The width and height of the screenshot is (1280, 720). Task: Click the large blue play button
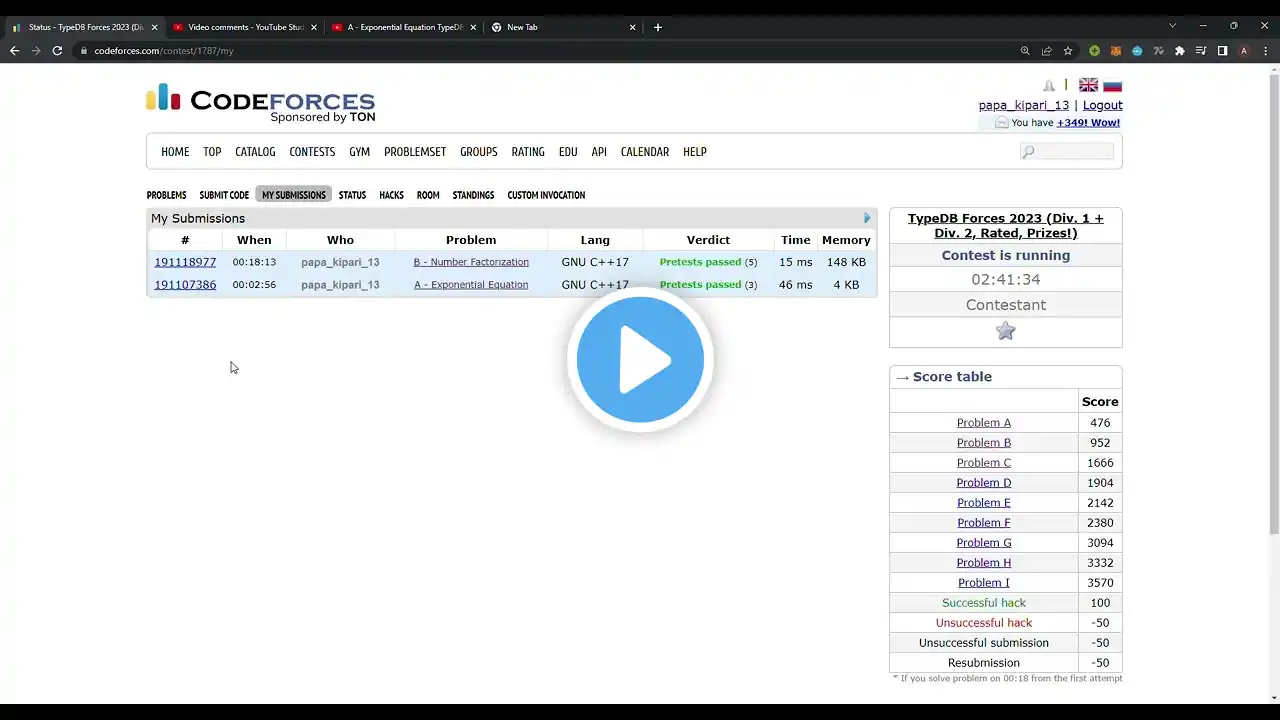point(640,359)
